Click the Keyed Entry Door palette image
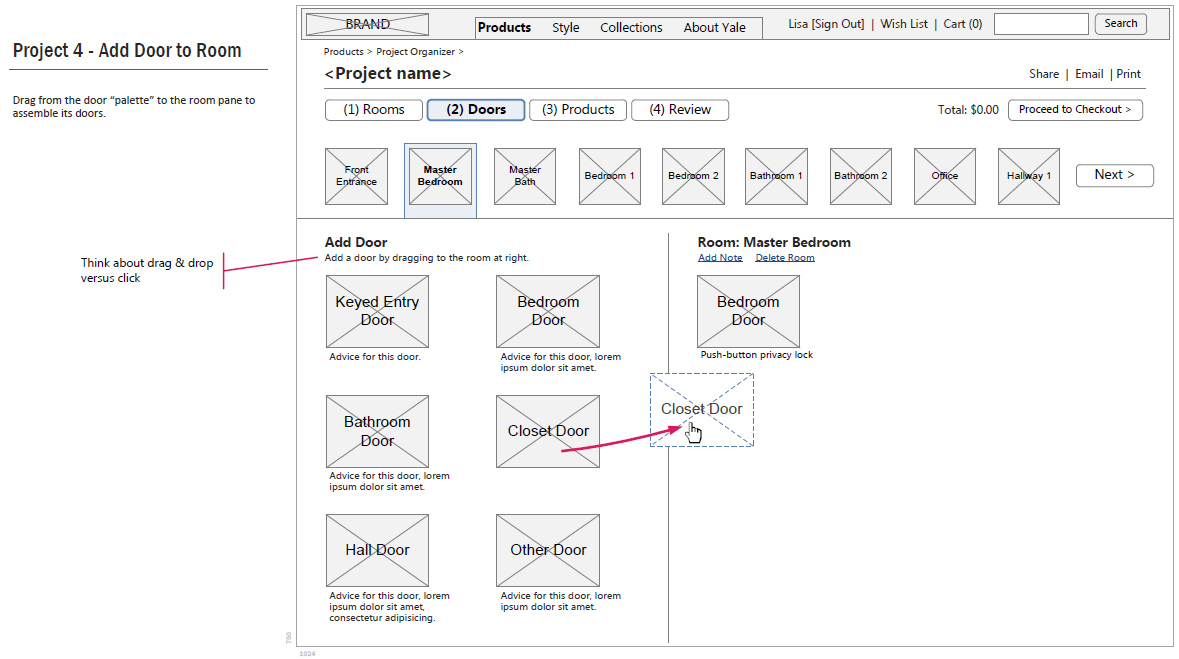Screen dimensions: 1179x659 [377, 311]
